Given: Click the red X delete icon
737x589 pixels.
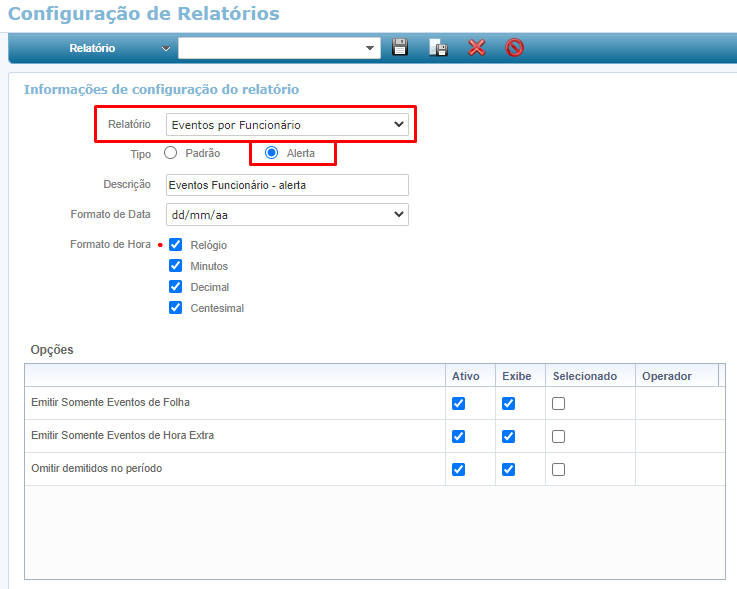Looking at the screenshot, I should [477, 47].
